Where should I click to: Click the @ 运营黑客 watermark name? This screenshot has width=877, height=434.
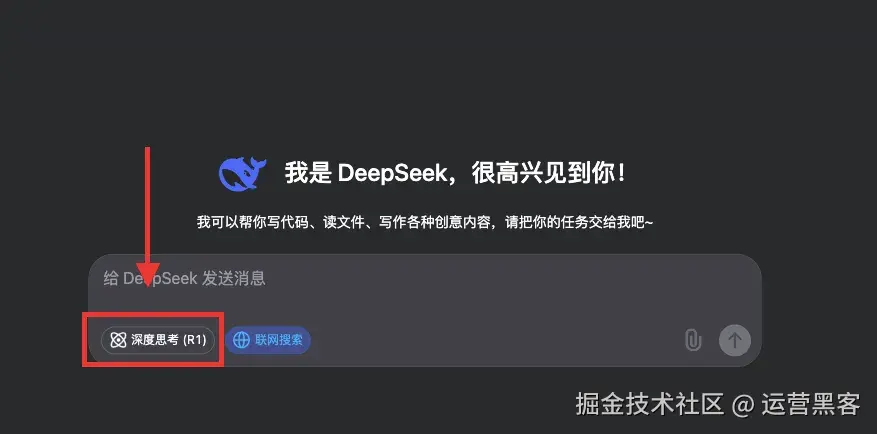(795, 404)
